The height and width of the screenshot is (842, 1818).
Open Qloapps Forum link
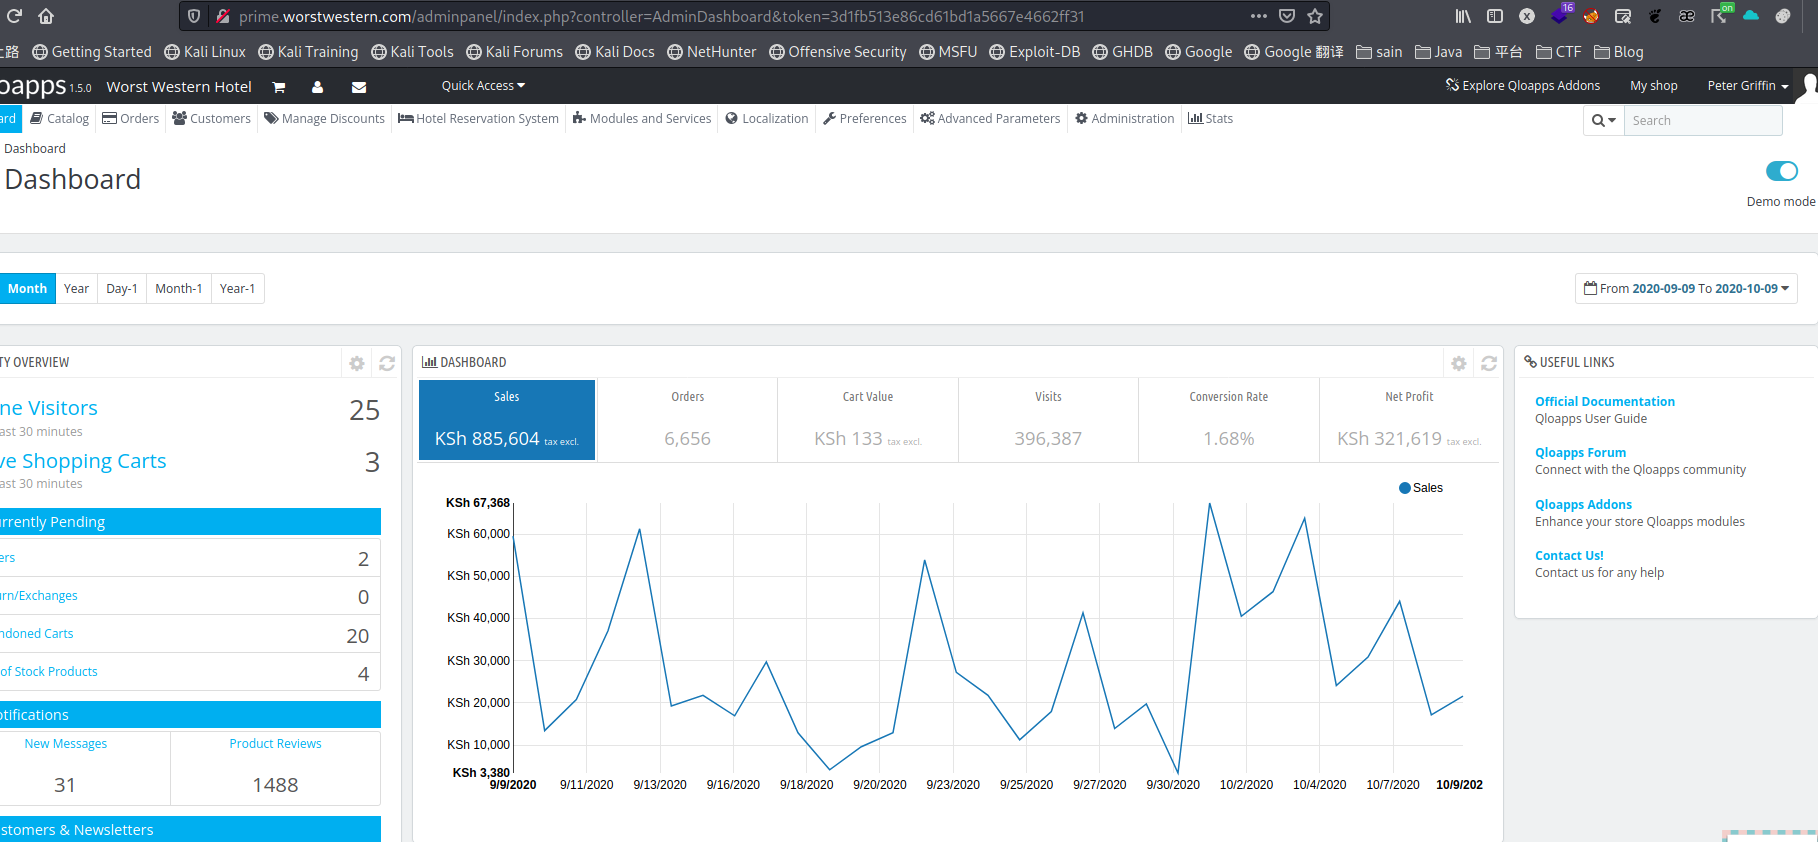1580,452
